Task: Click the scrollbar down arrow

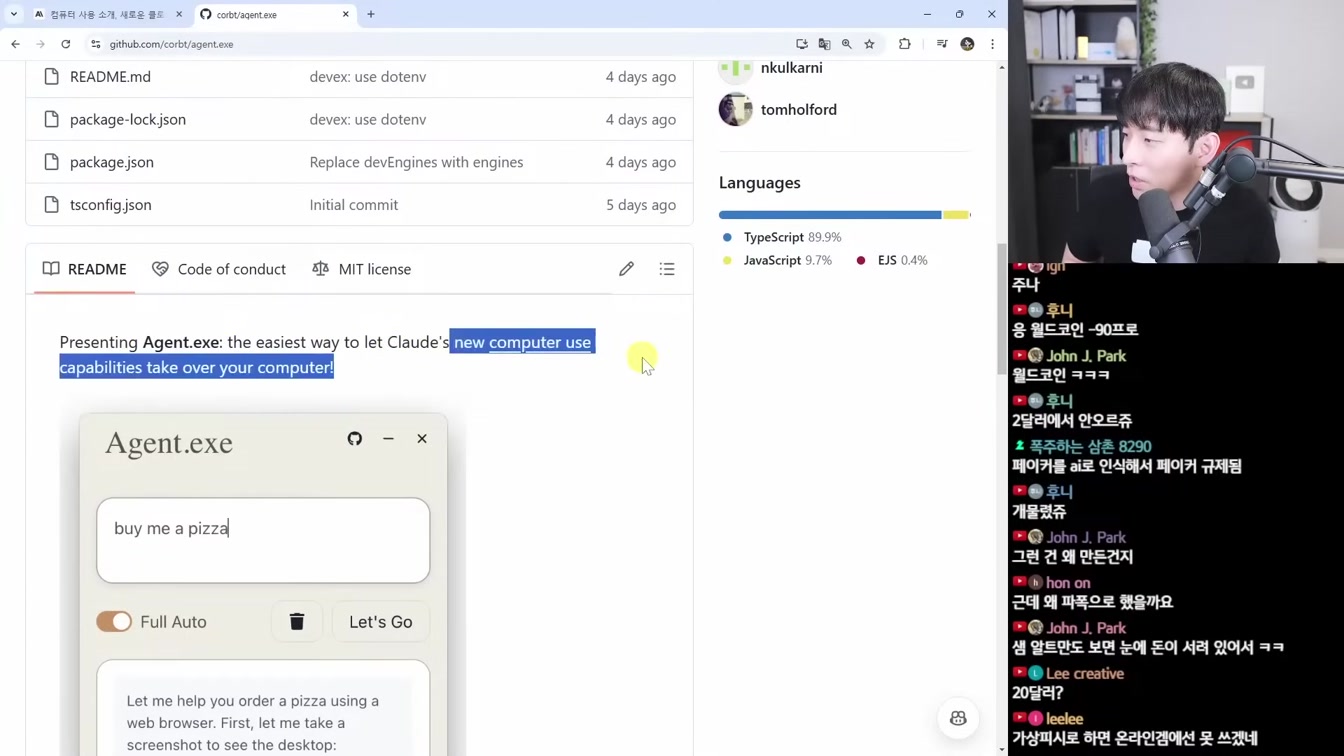Action: 1002,749
